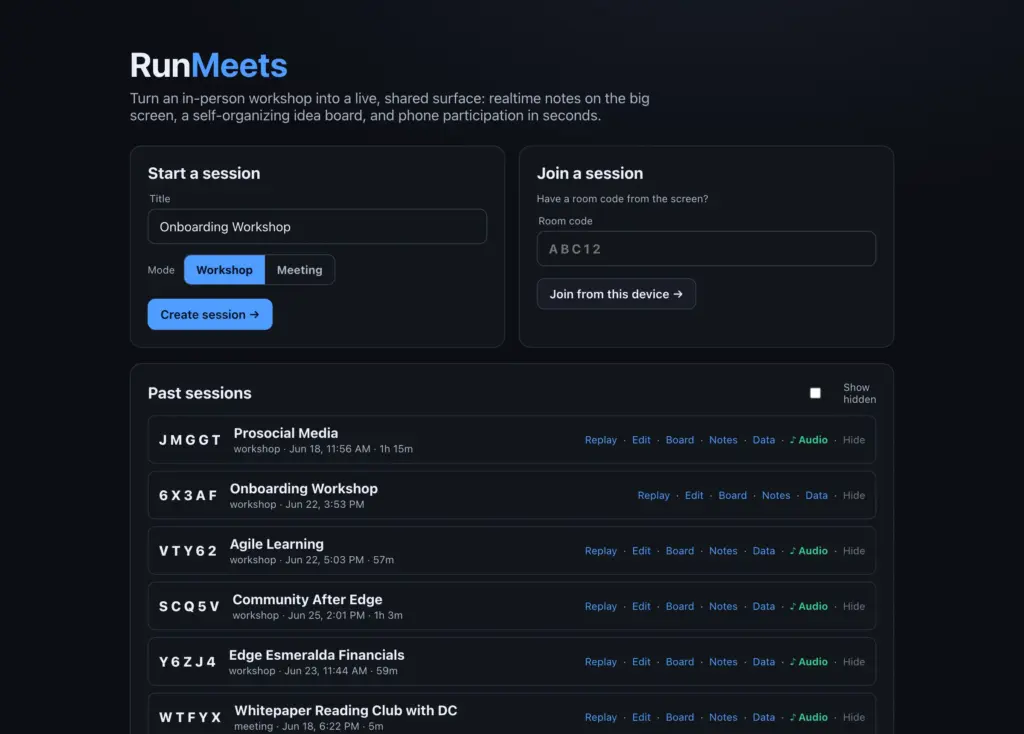The width and height of the screenshot is (1024, 734).
Task: Click the Room code input field
Action: [706, 249]
